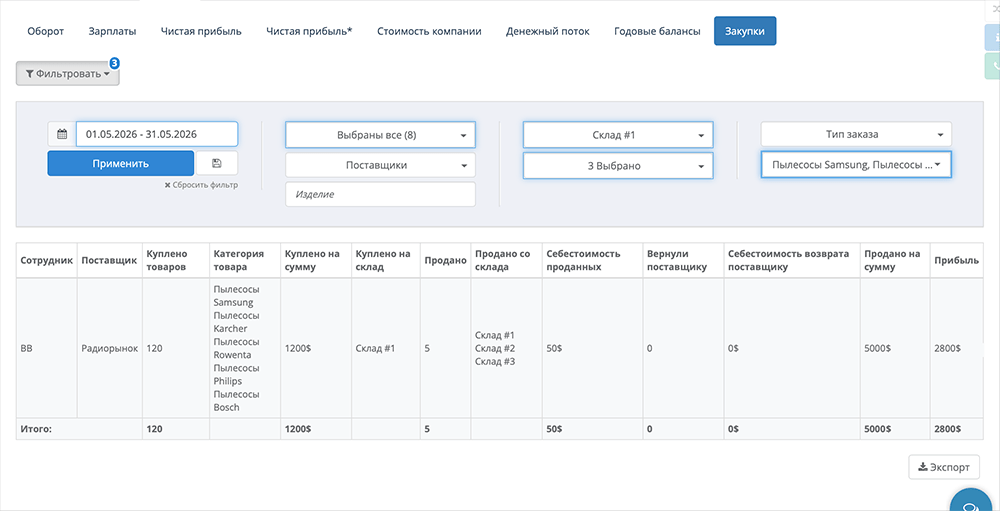This screenshot has width=1000, height=511.
Task: Select the Чистая прибыль tab without asterisk
Action: click(x=201, y=31)
